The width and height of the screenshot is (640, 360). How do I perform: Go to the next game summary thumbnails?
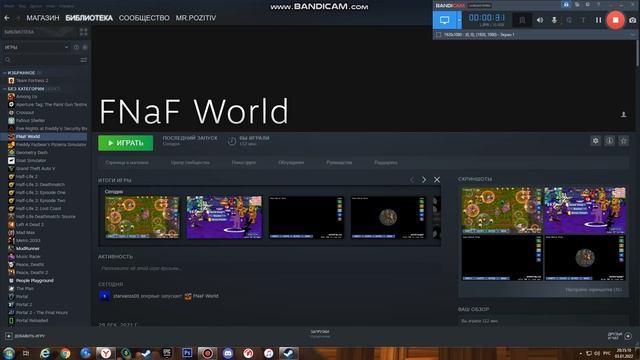[x=424, y=180]
